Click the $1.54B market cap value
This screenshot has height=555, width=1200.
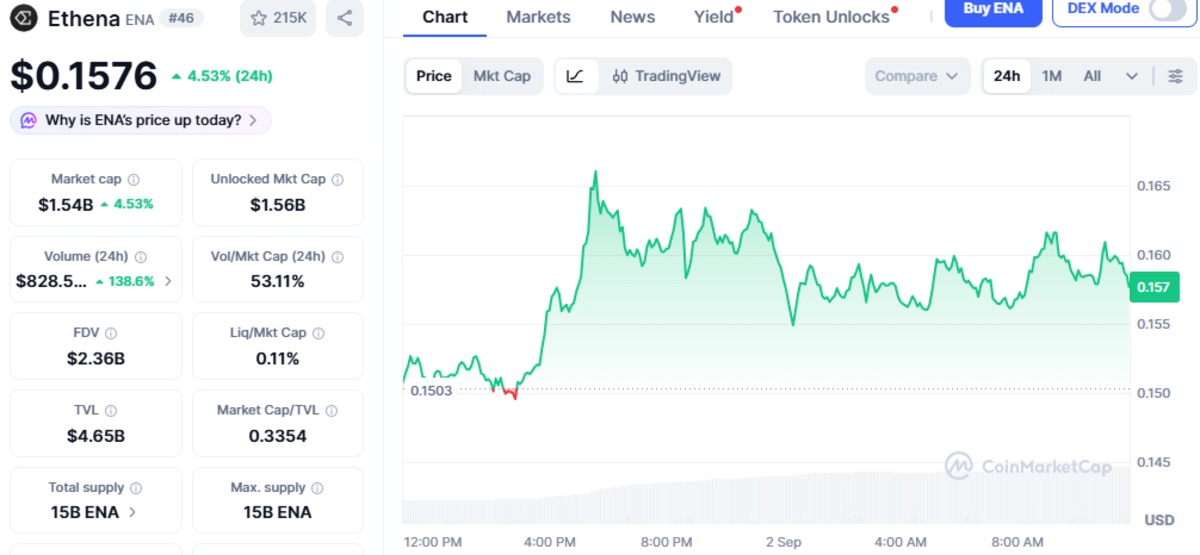(x=66, y=204)
